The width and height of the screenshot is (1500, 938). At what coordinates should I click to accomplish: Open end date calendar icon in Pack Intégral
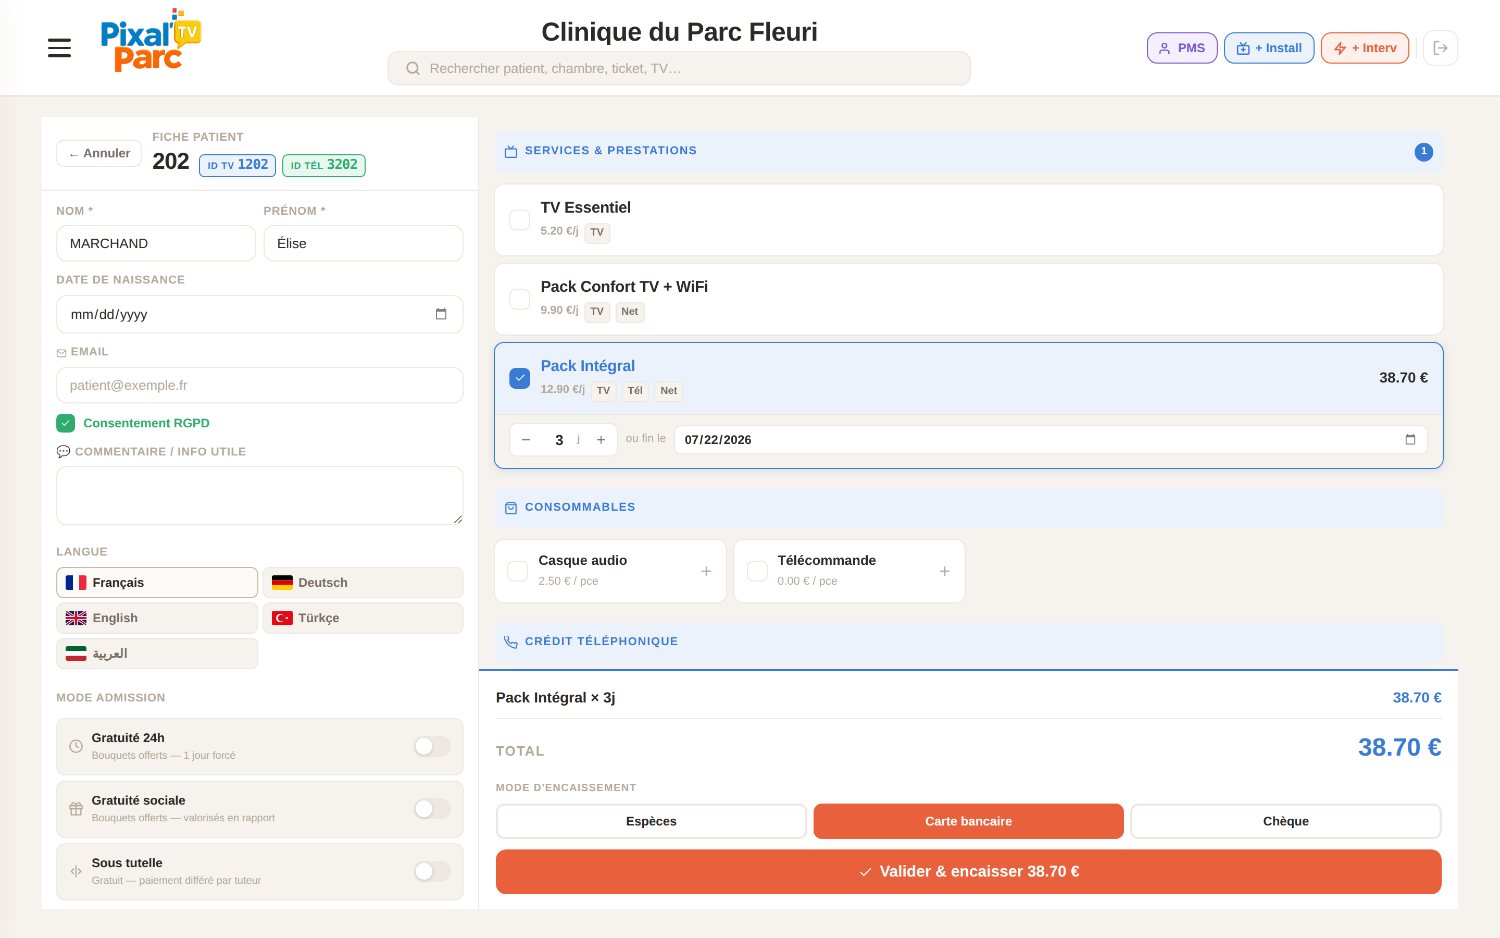tap(1410, 440)
